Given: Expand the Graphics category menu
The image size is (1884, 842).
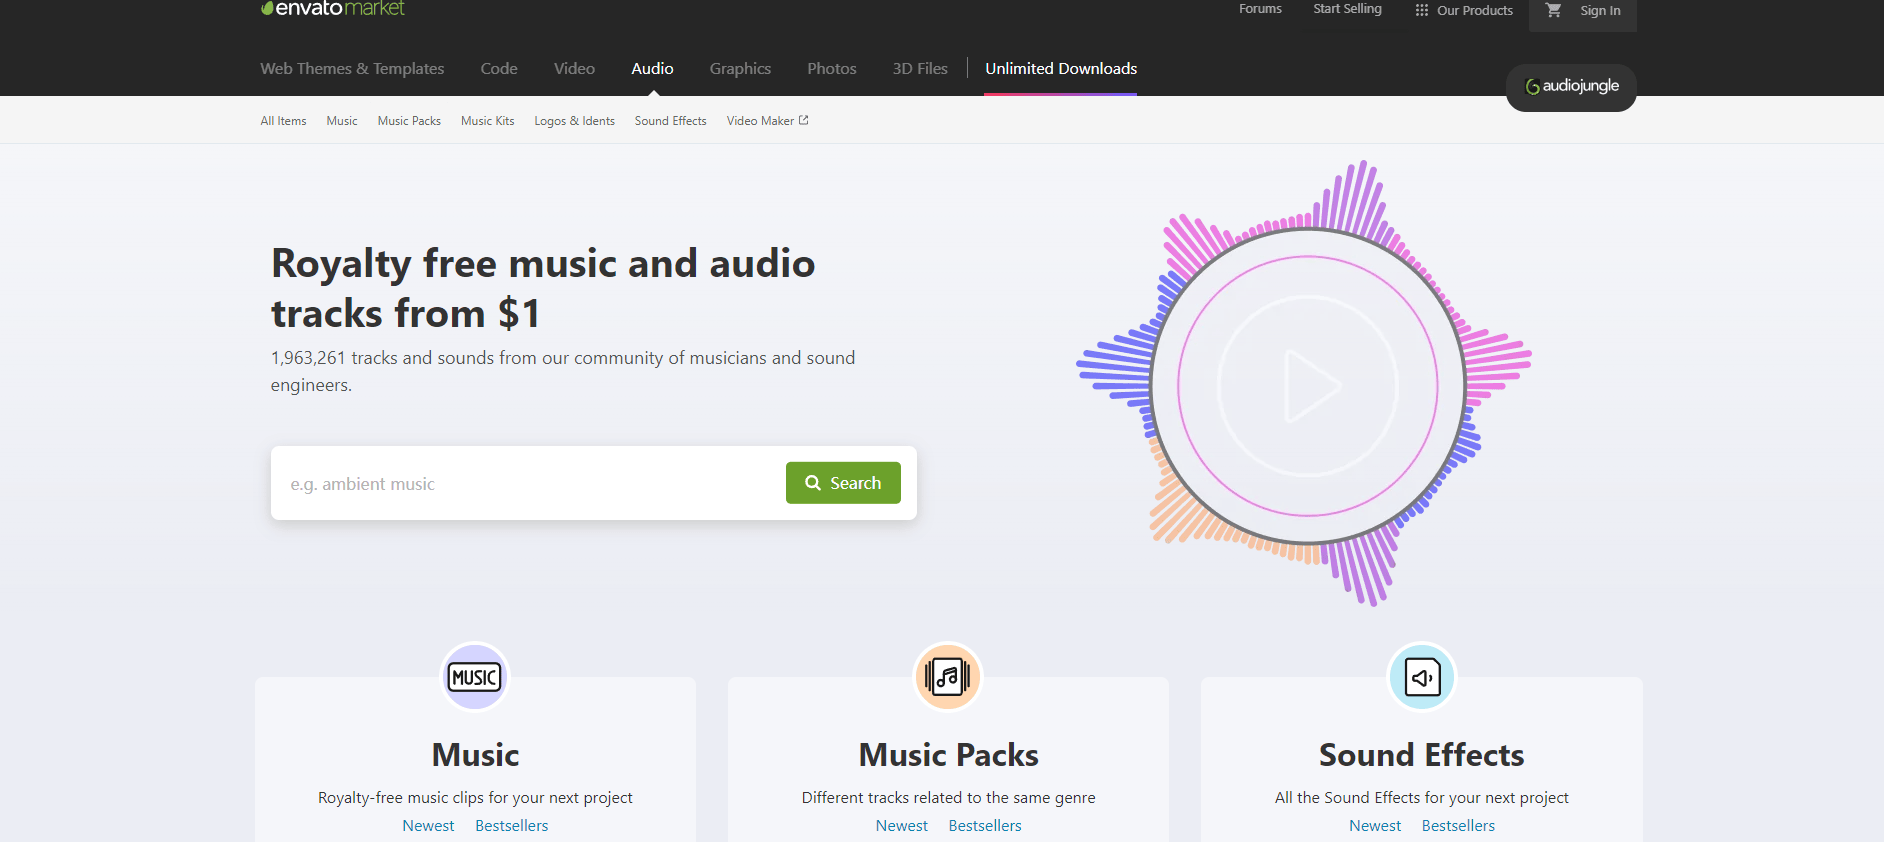Looking at the screenshot, I should pos(740,69).
